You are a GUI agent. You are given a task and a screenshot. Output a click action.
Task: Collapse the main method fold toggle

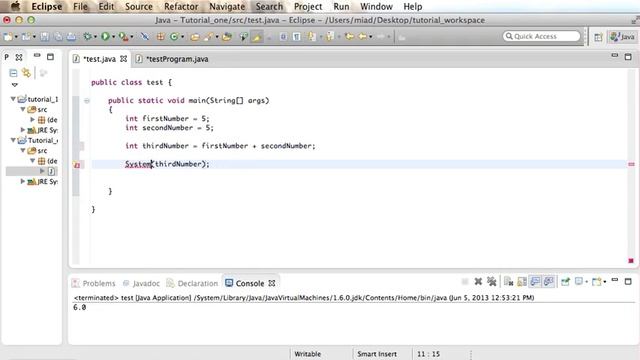point(87,100)
